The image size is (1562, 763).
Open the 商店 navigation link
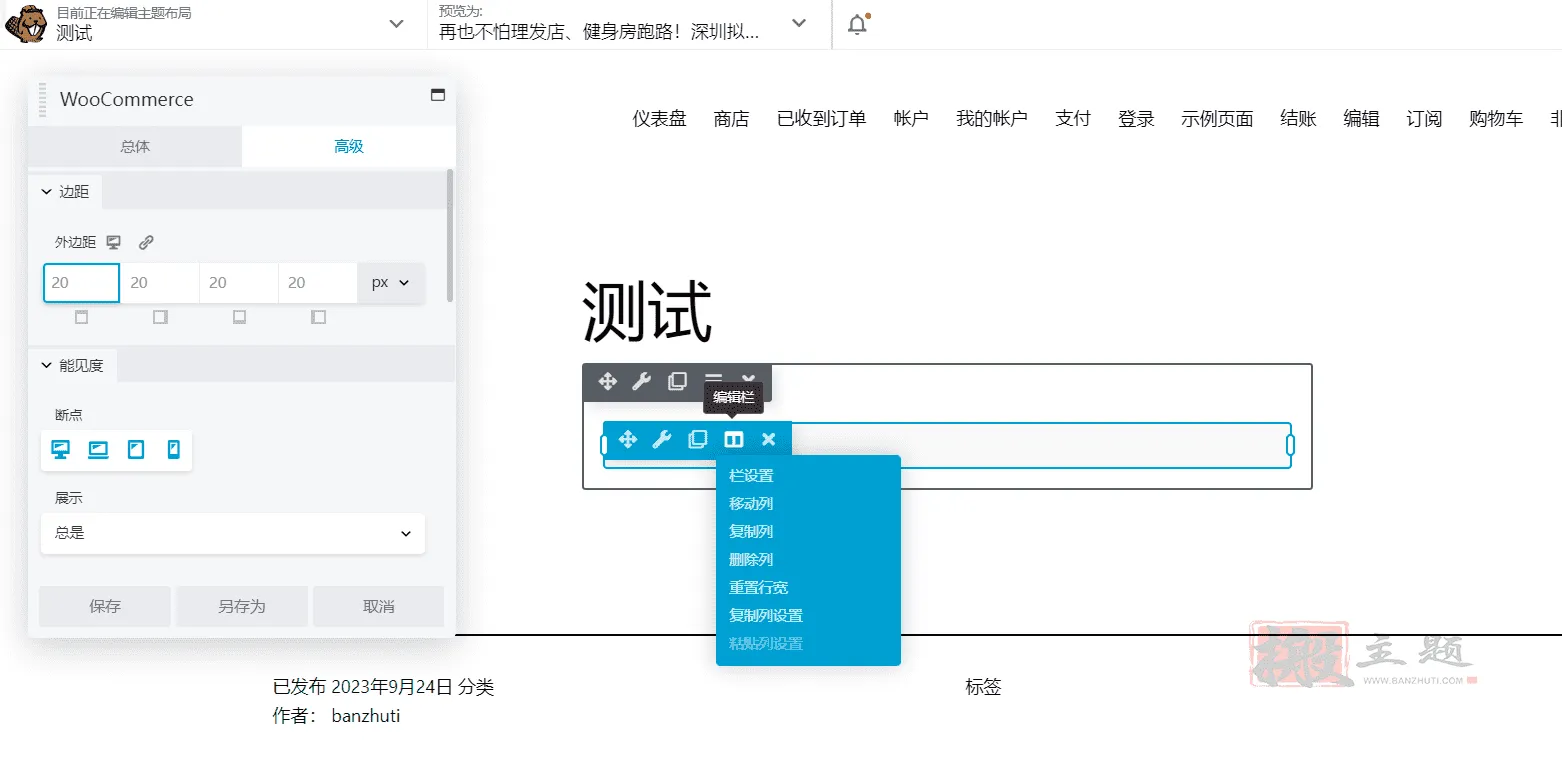[x=731, y=119]
